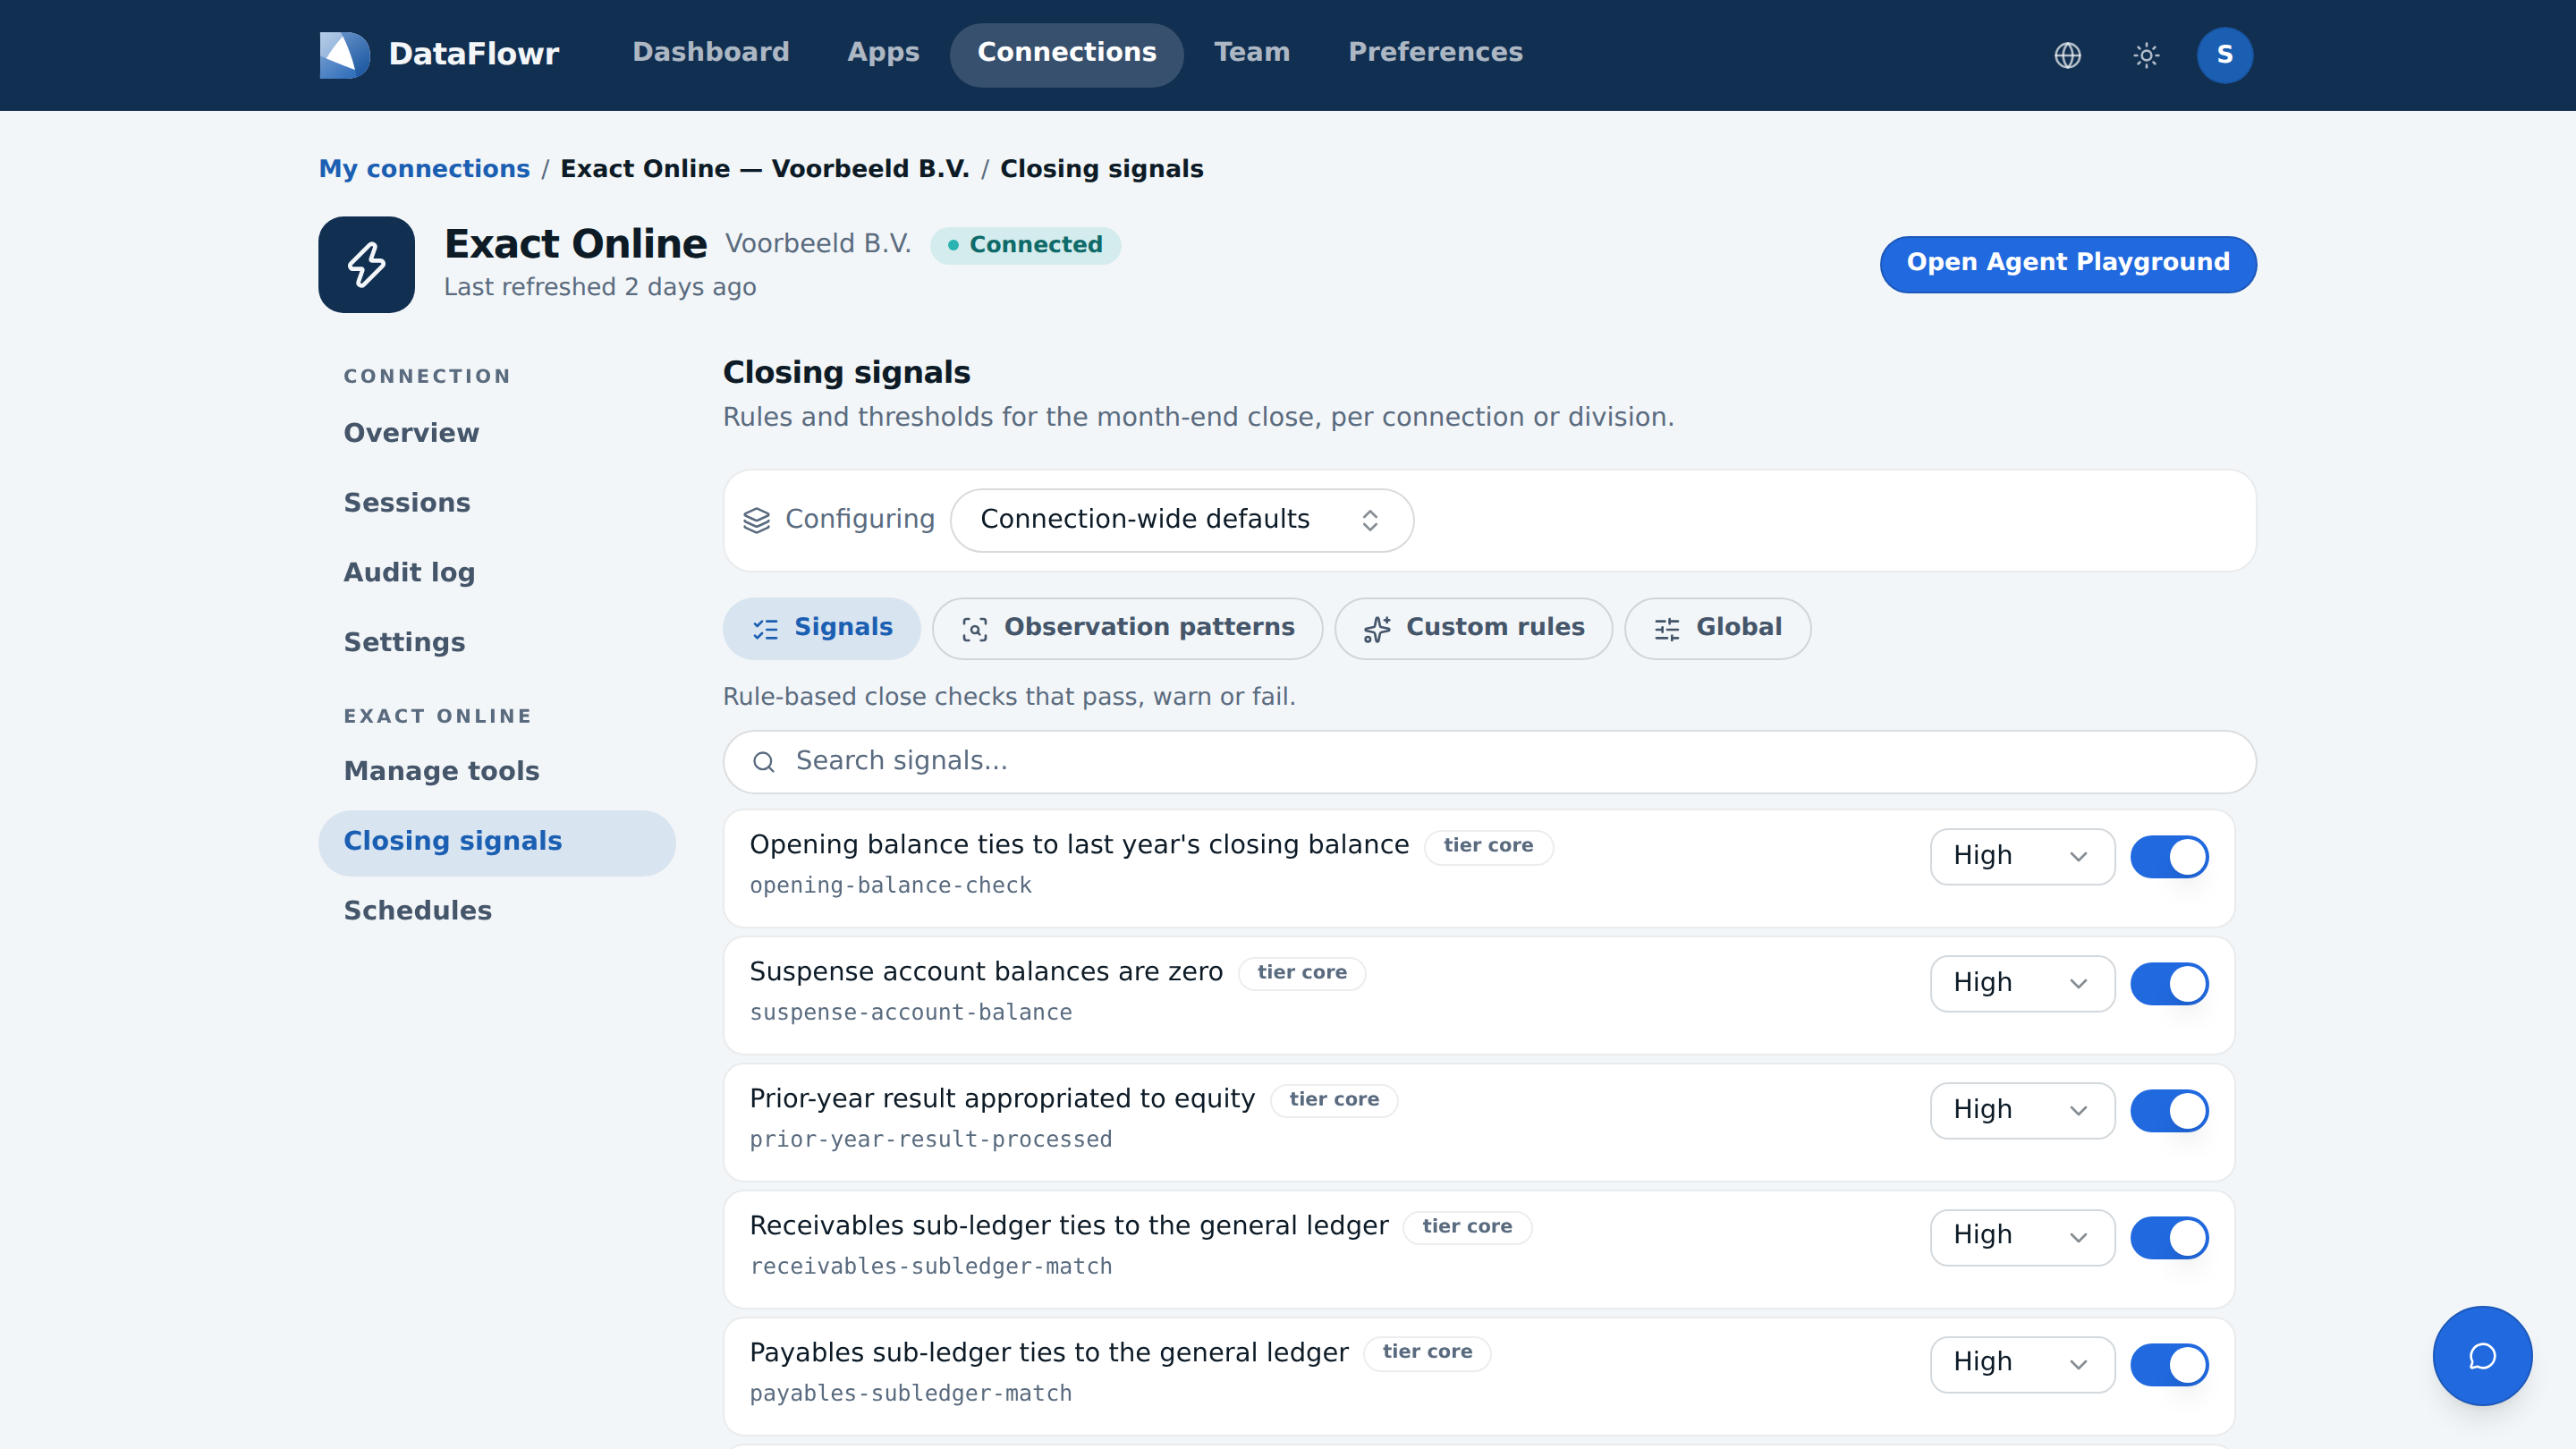This screenshot has height=1449, width=2576.
Task: Click the payables-subledger-match identifier text
Action: [910, 1394]
